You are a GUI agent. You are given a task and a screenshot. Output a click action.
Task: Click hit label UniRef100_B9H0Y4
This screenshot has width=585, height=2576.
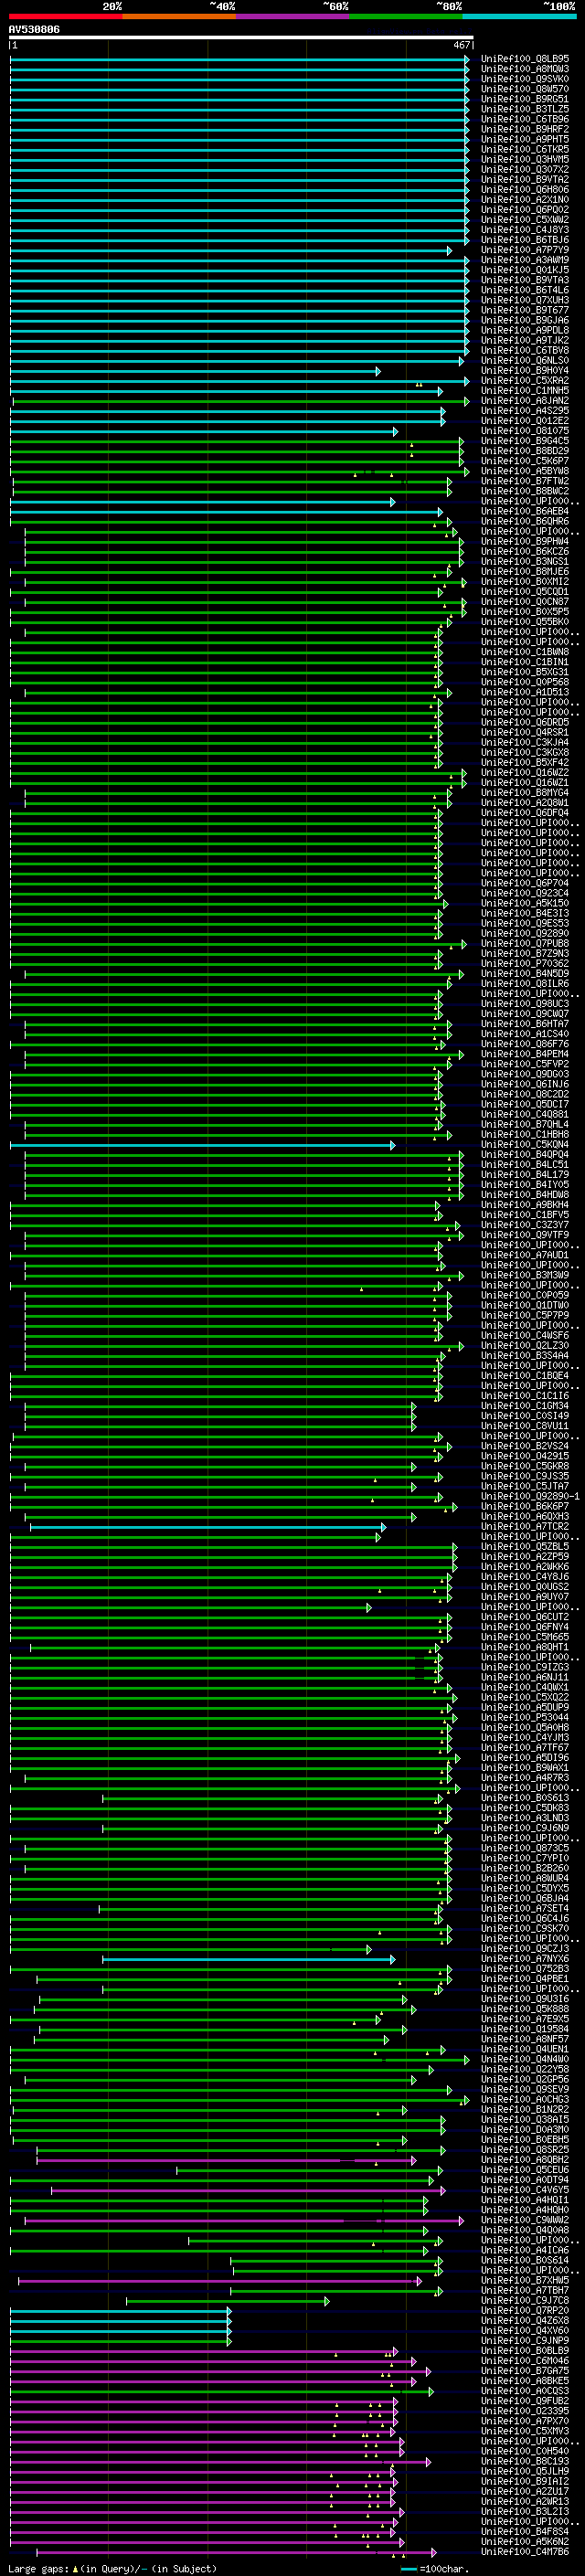coord(525,371)
